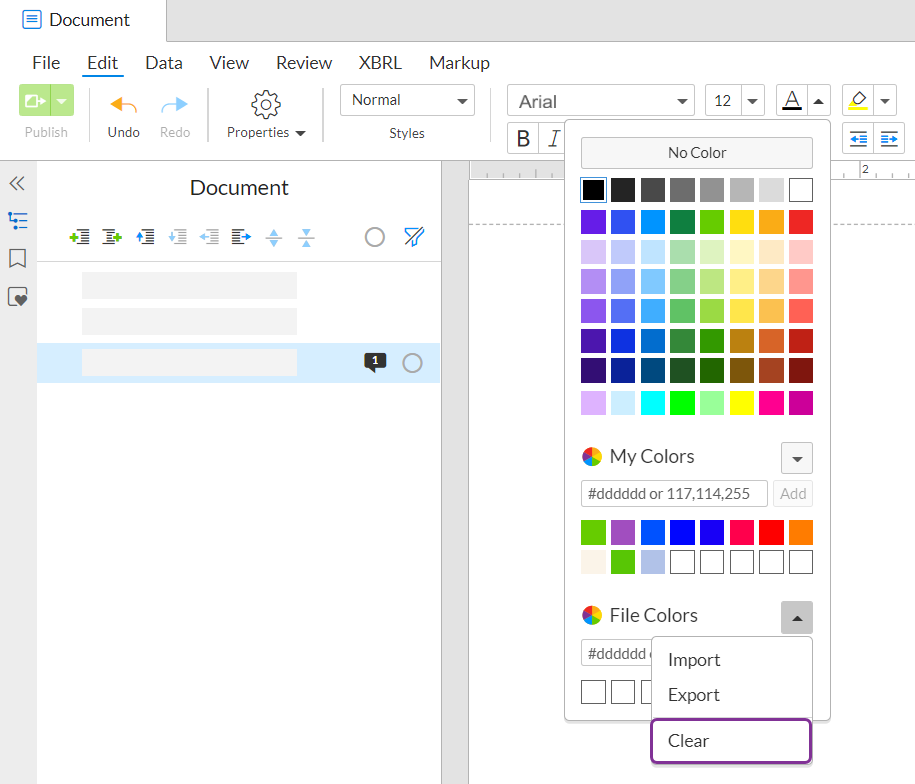Click the move section up icon
915x784 pixels.
pos(145,237)
